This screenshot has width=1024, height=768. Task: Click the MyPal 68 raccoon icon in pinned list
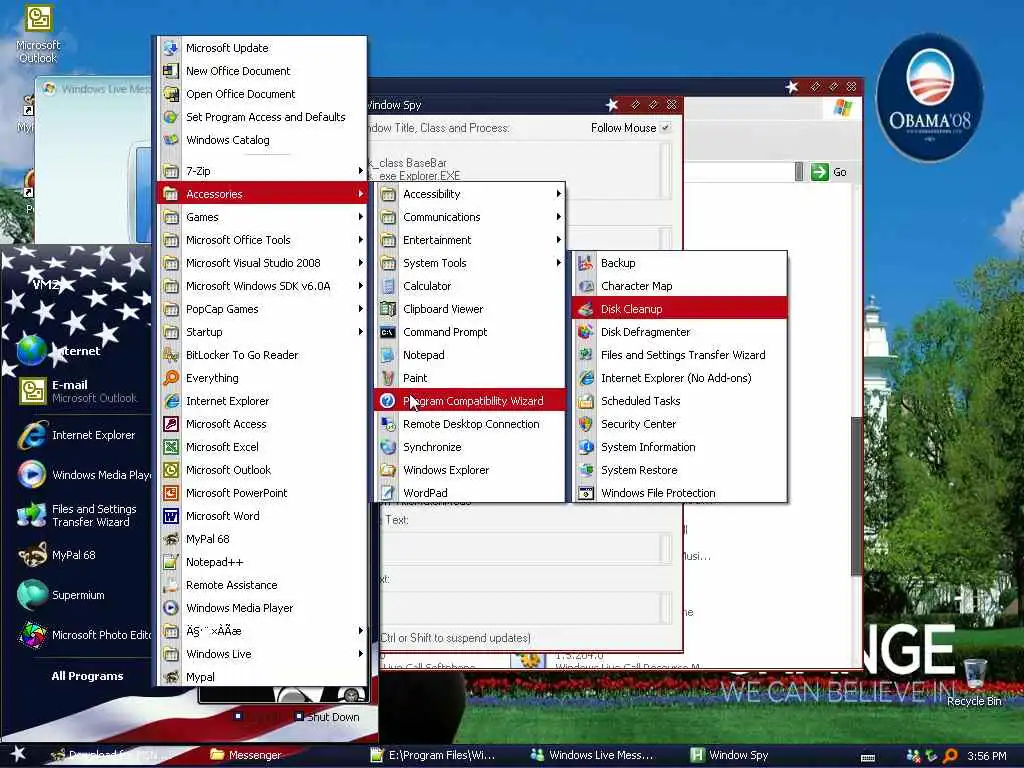[x=32, y=554]
